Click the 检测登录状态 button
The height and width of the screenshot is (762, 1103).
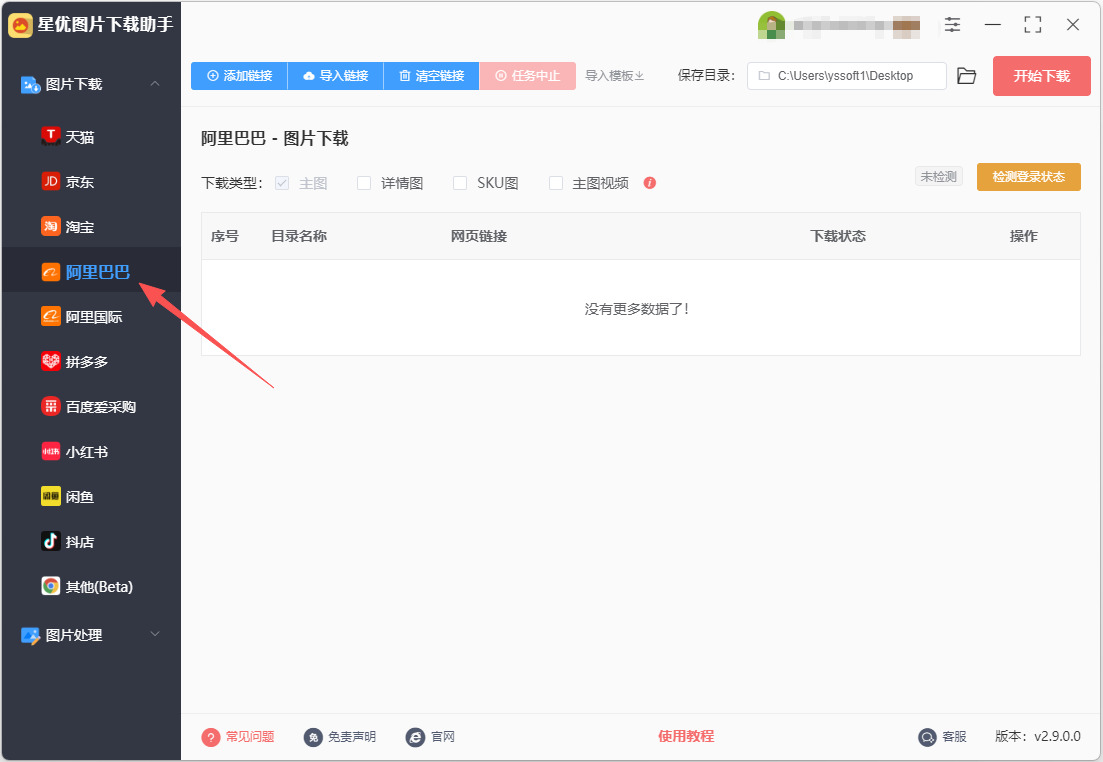[1028, 177]
